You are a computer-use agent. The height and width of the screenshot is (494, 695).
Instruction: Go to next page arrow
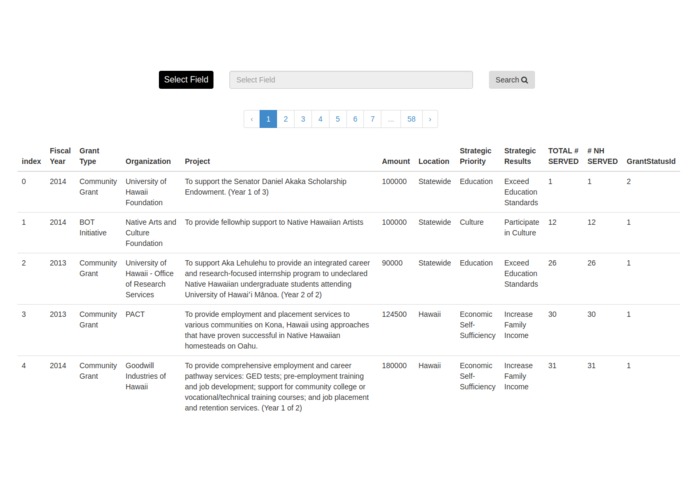(x=430, y=119)
